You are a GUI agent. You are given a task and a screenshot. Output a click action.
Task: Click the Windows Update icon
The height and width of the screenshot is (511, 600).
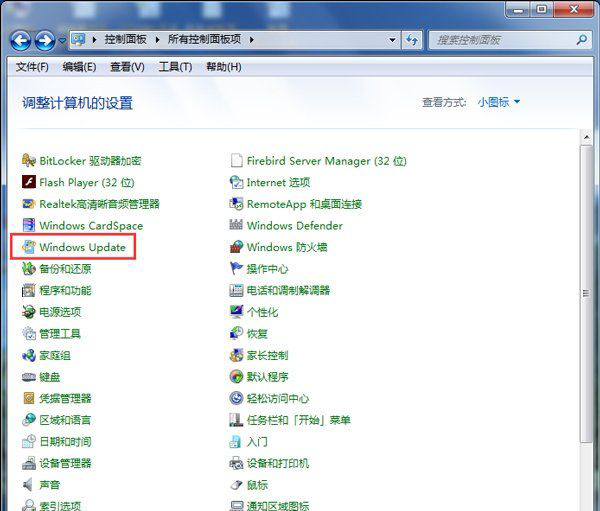(x=29, y=247)
